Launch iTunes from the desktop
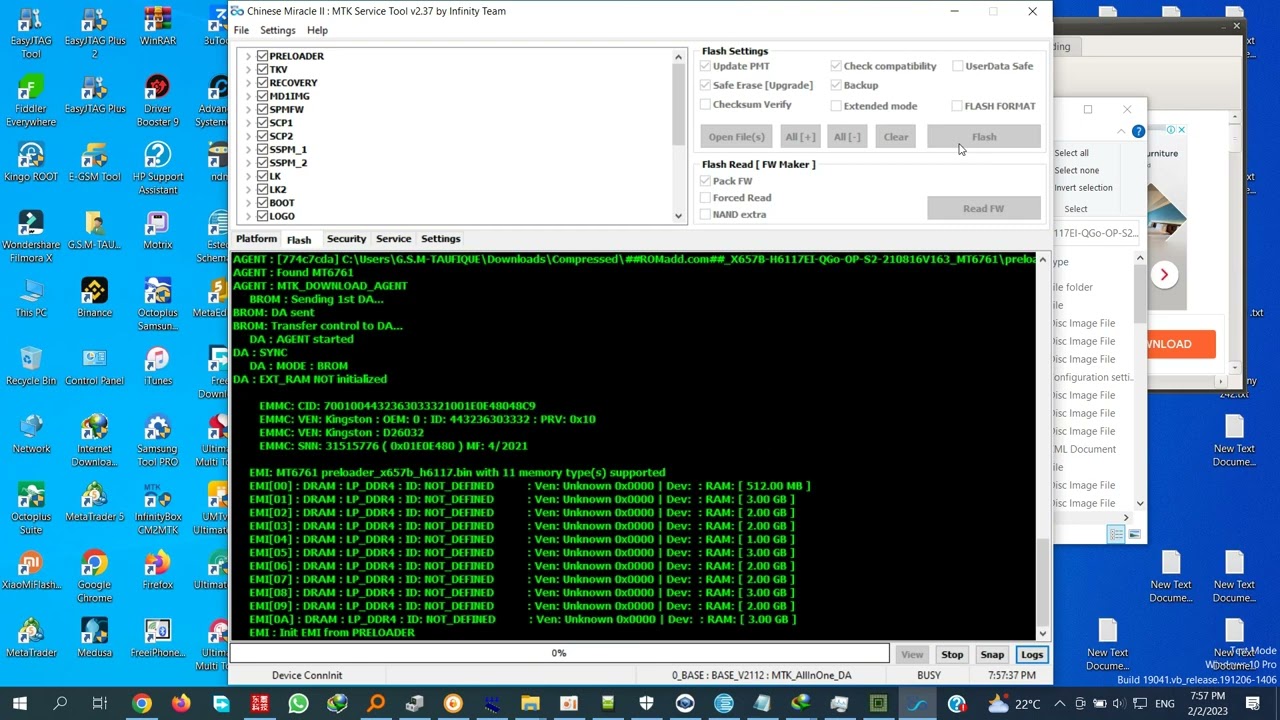 tap(157, 366)
